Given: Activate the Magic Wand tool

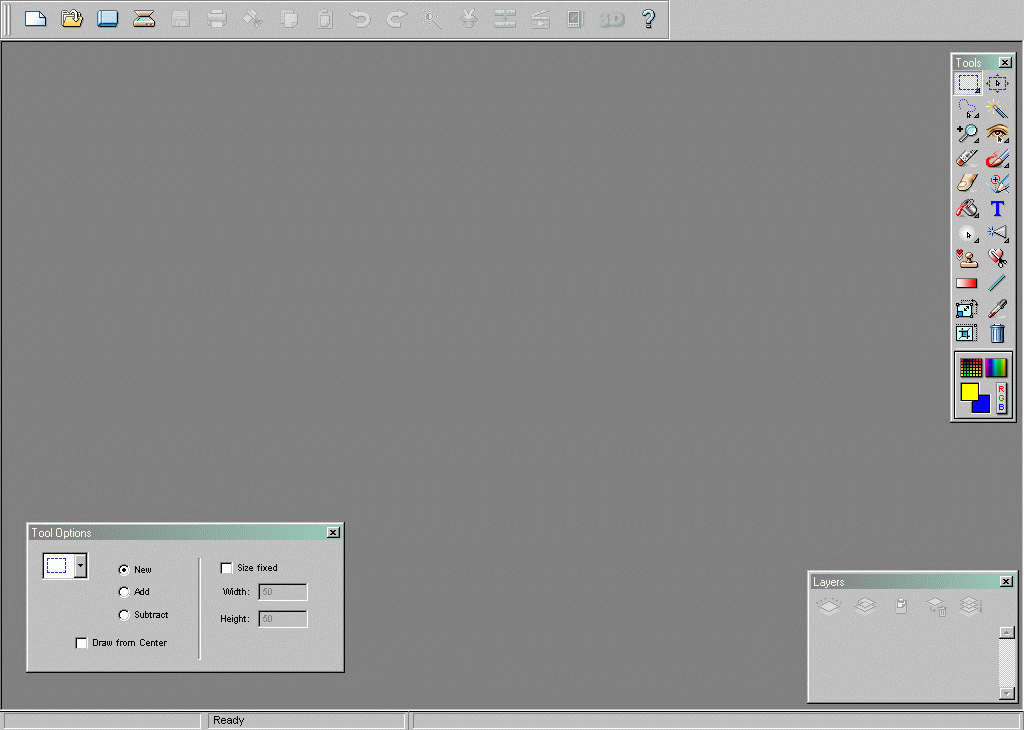Looking at the screenshot, I should (x=998, y=108).
